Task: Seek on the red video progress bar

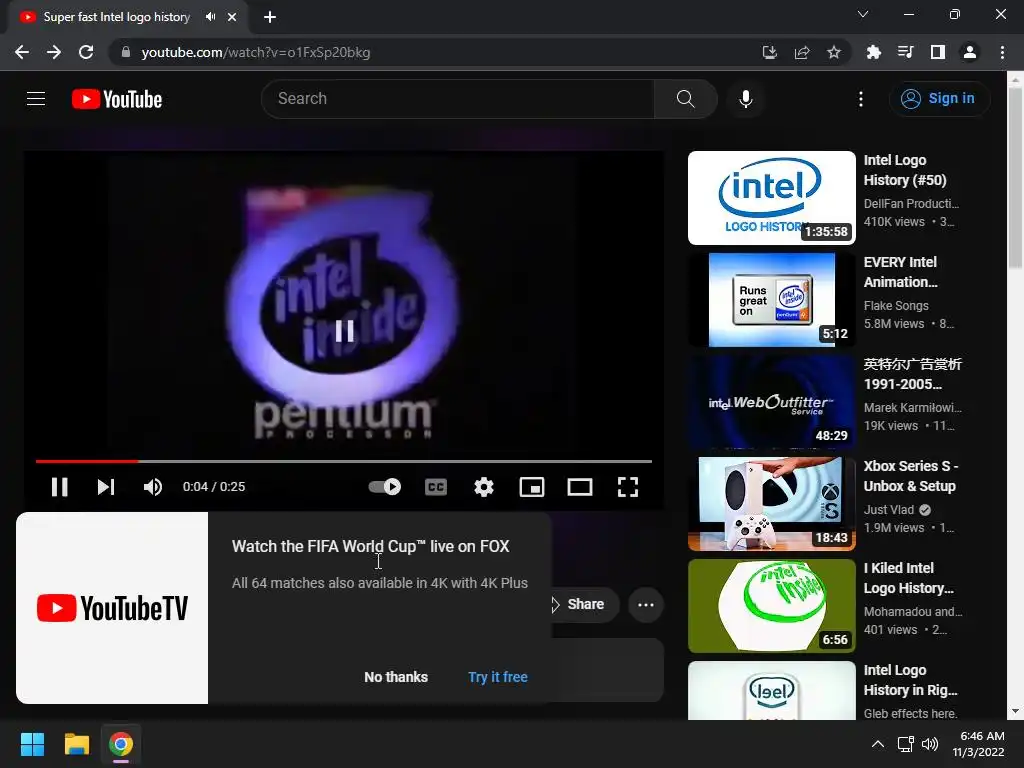Action: [x=344, y=461]
